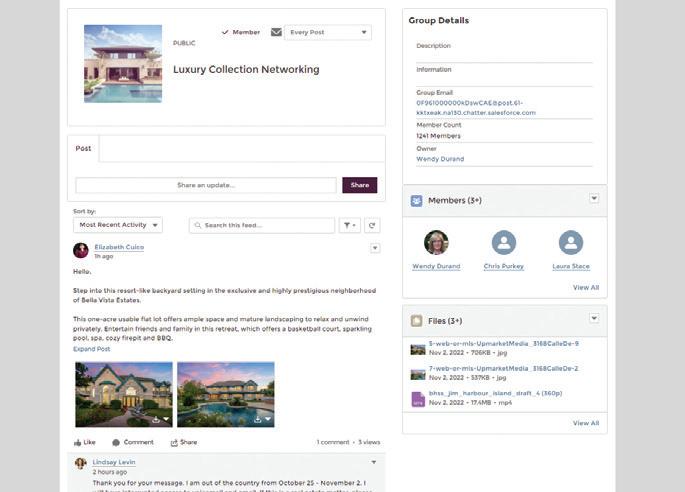
Task: Click View All under Files
Action: [x=586, y=423]
